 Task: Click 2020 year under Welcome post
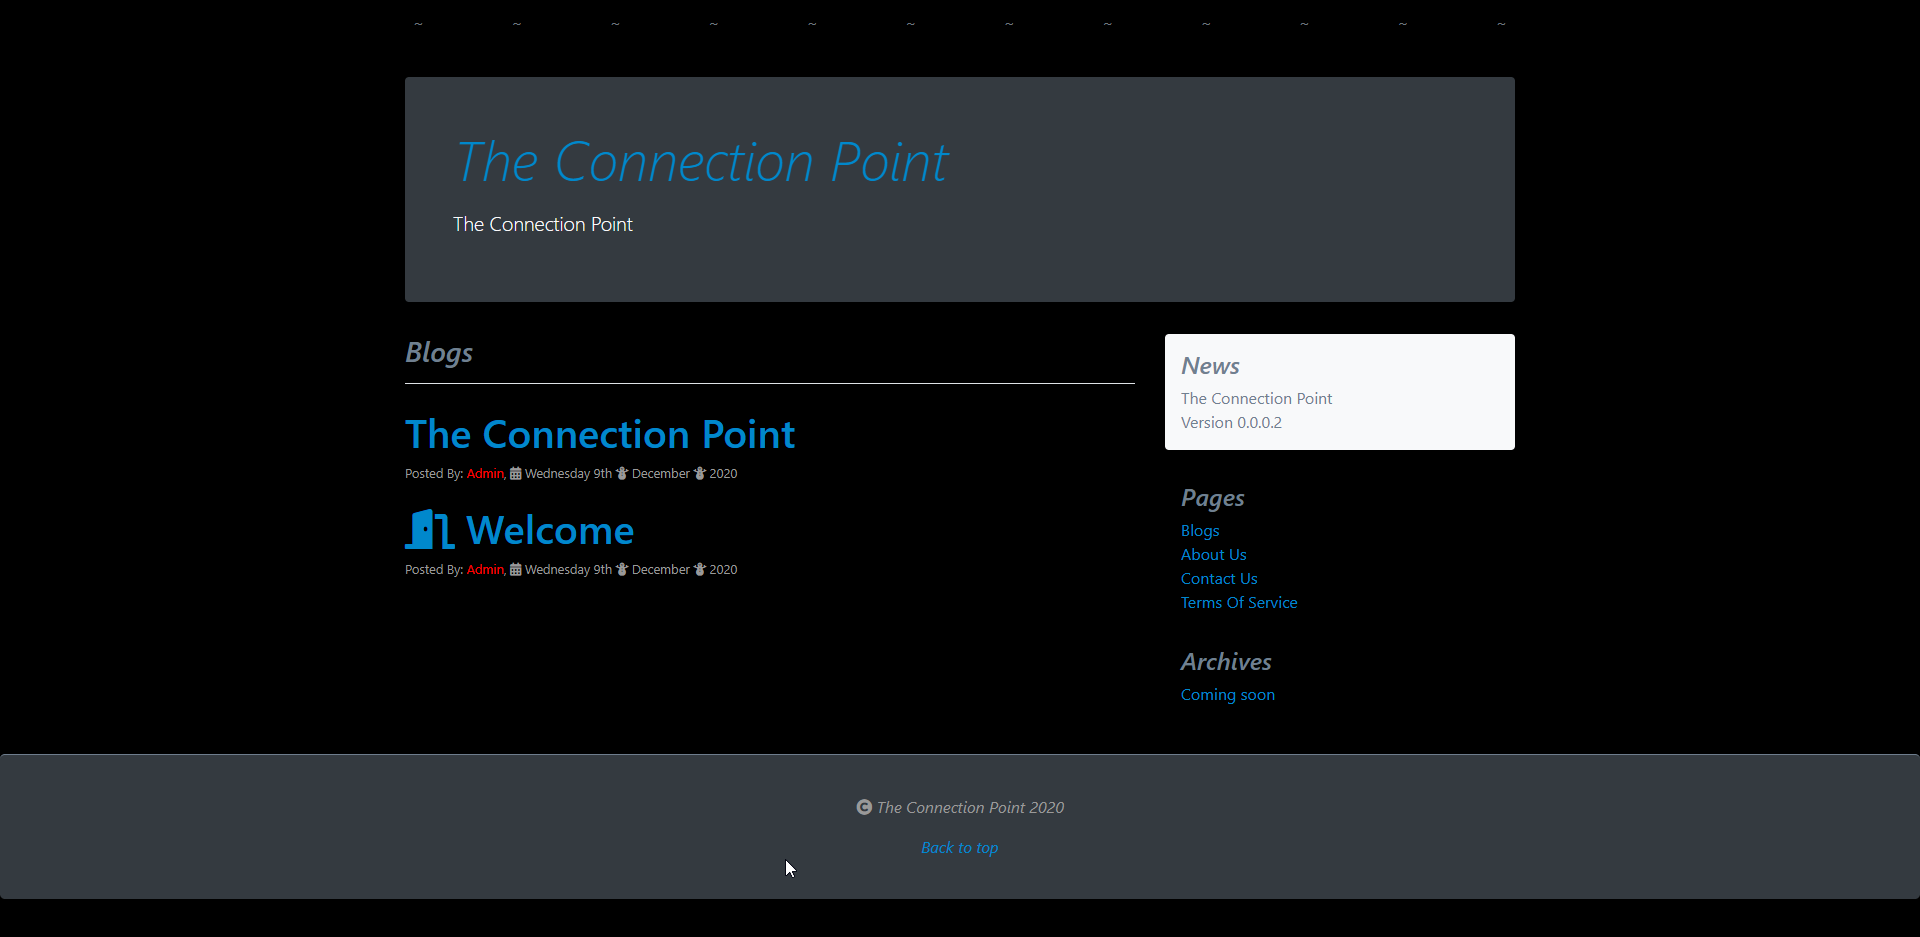(x=723, y=570)
